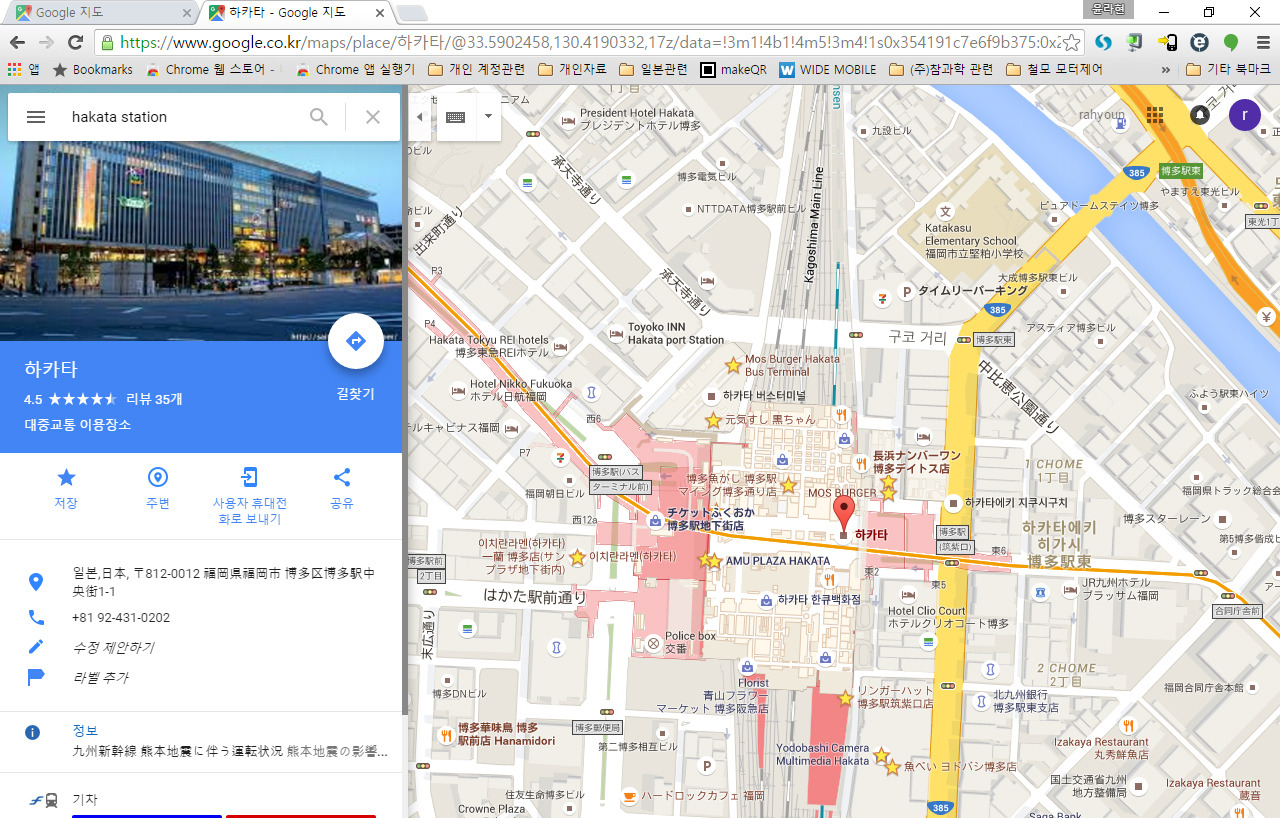Open the notifications bell icon

1200,114
